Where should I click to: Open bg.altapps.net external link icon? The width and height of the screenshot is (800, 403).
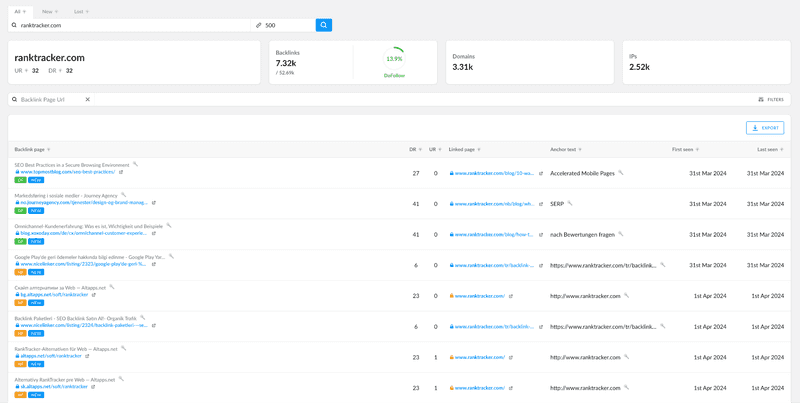click(x=93, y=295)
